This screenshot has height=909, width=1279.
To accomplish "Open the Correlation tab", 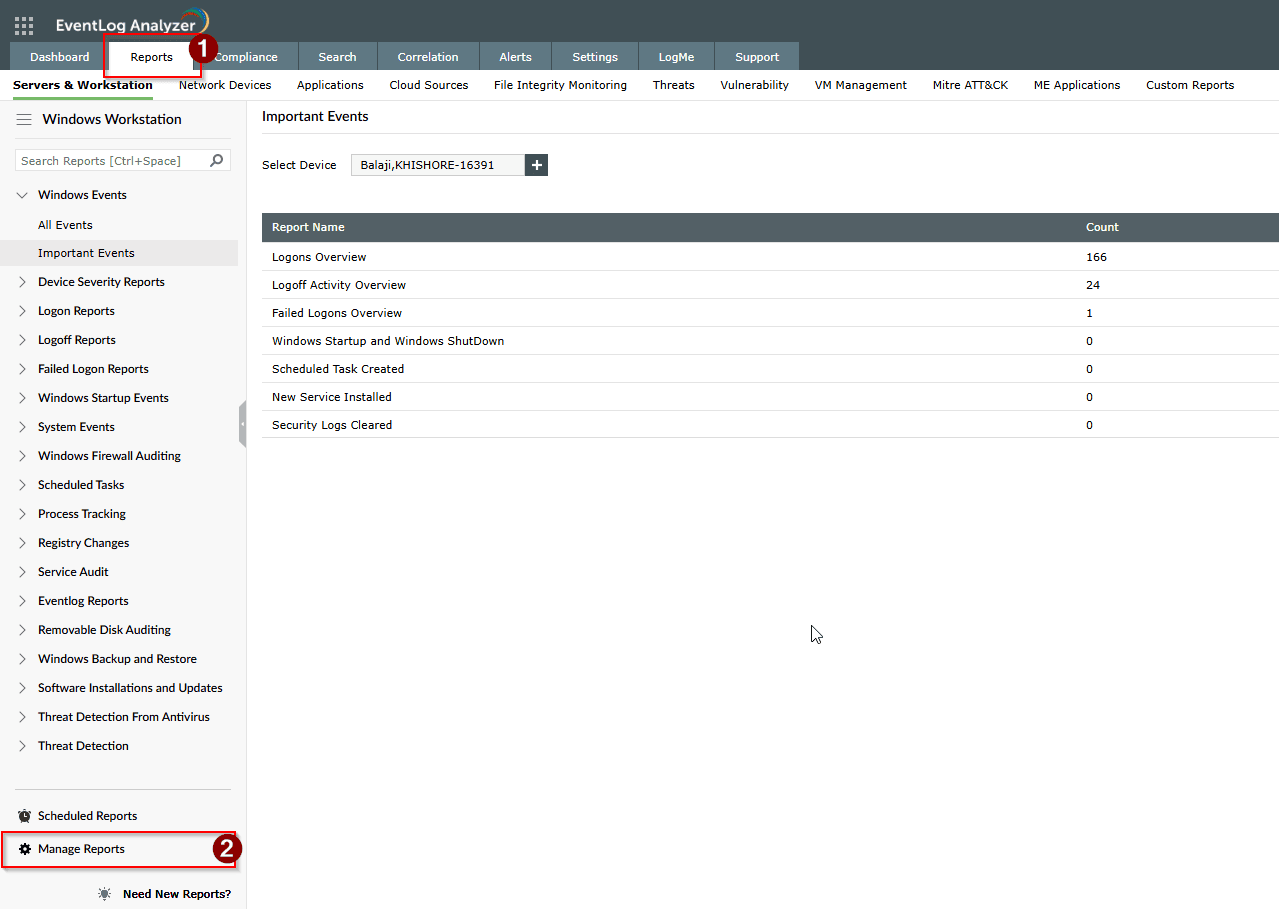I will click(428, 57).
